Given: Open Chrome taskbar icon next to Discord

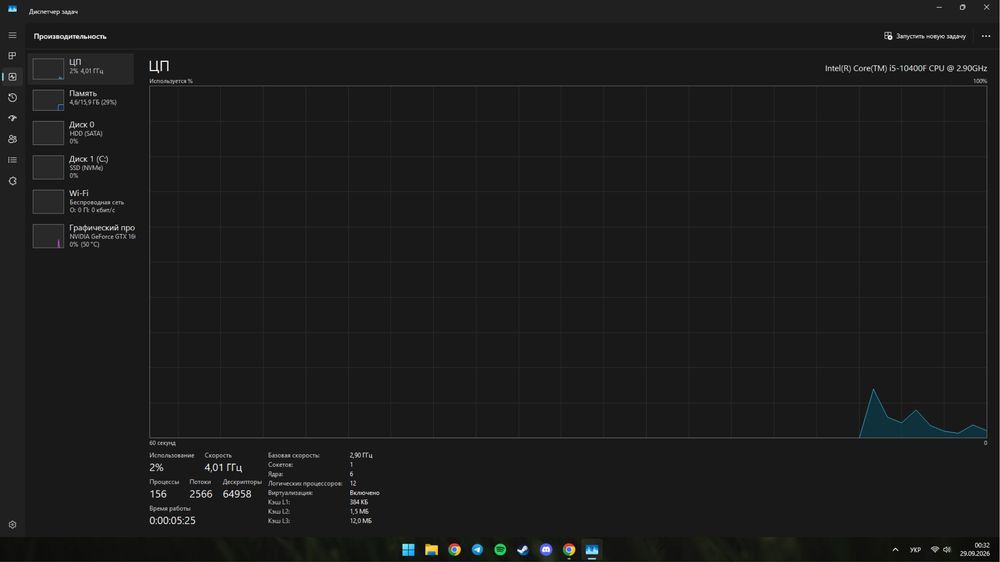Looking at the screenshot, I should pos(569,550).
